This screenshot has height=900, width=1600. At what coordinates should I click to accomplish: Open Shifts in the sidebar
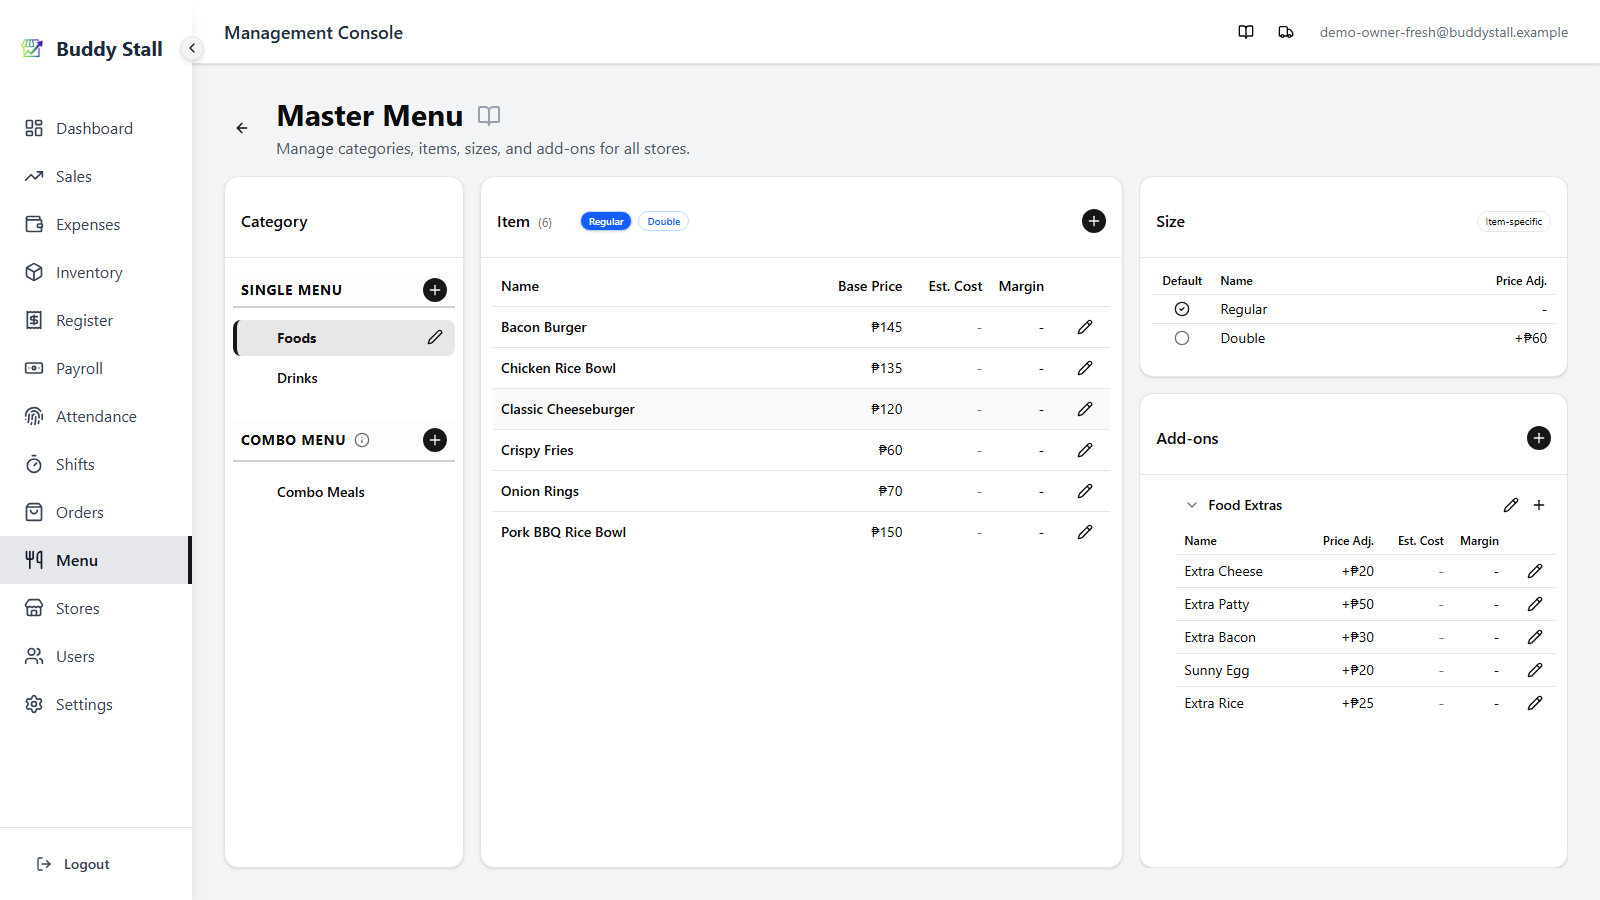point(96,464)
